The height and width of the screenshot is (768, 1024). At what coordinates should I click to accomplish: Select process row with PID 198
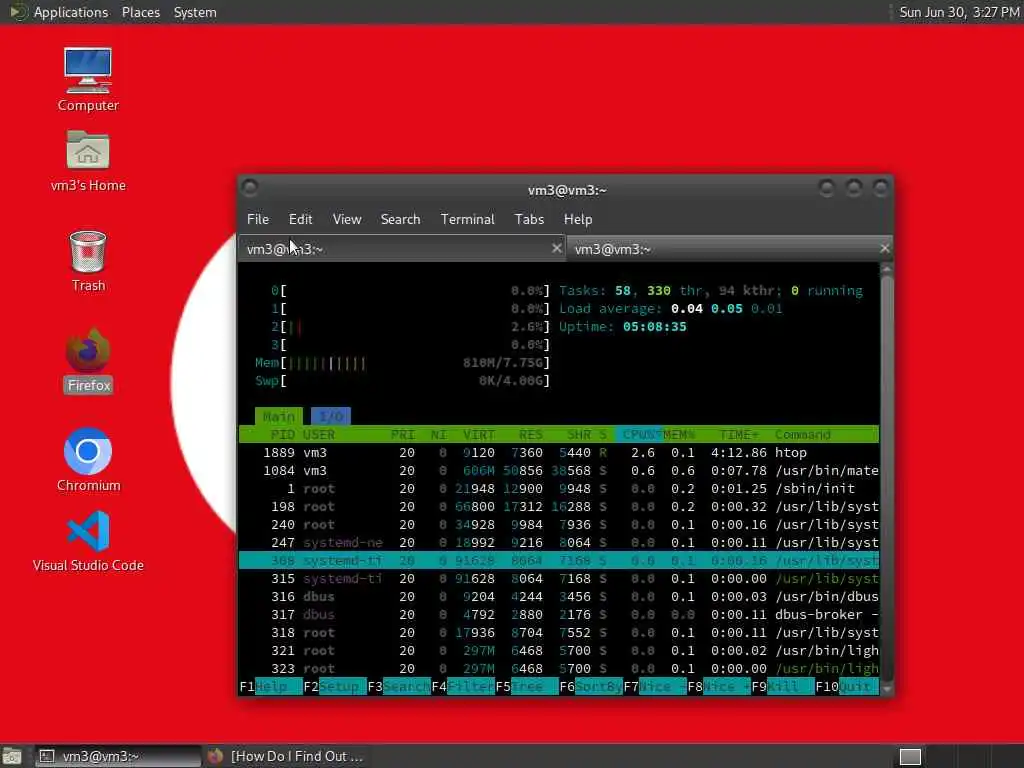tap(559, 507)
